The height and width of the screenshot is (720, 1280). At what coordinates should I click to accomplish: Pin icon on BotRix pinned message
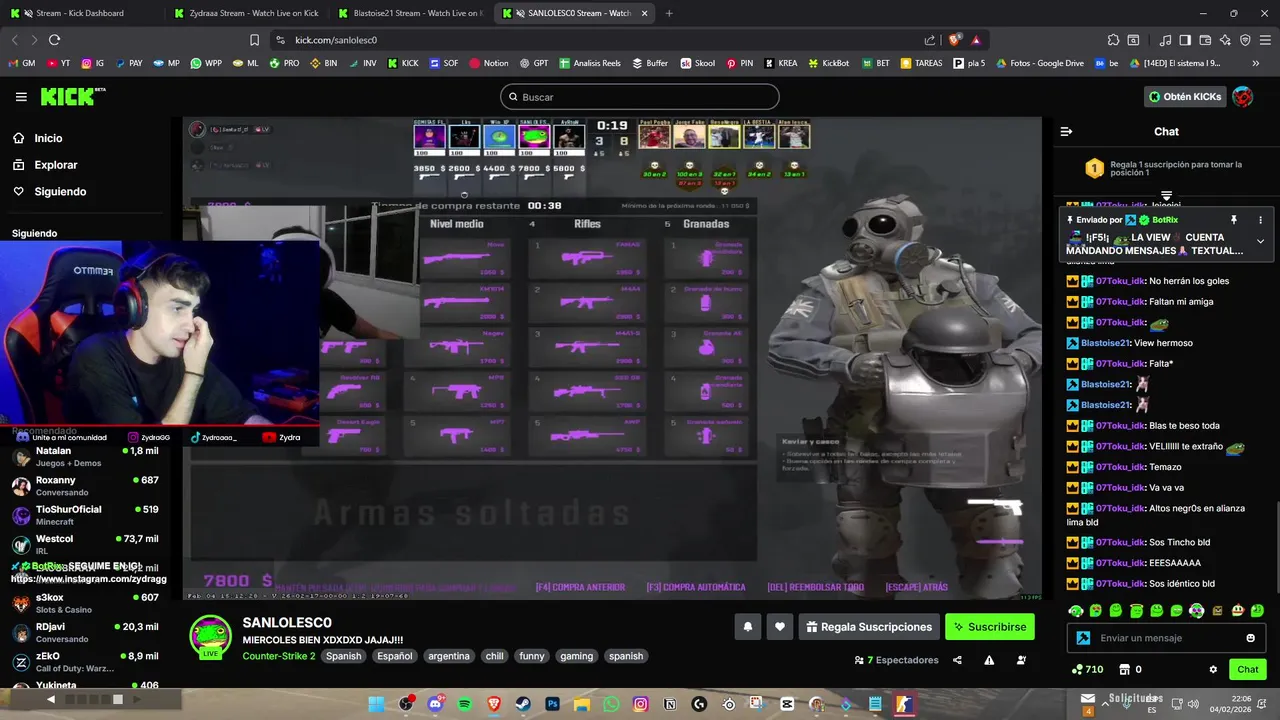(x=1233, y=220)
